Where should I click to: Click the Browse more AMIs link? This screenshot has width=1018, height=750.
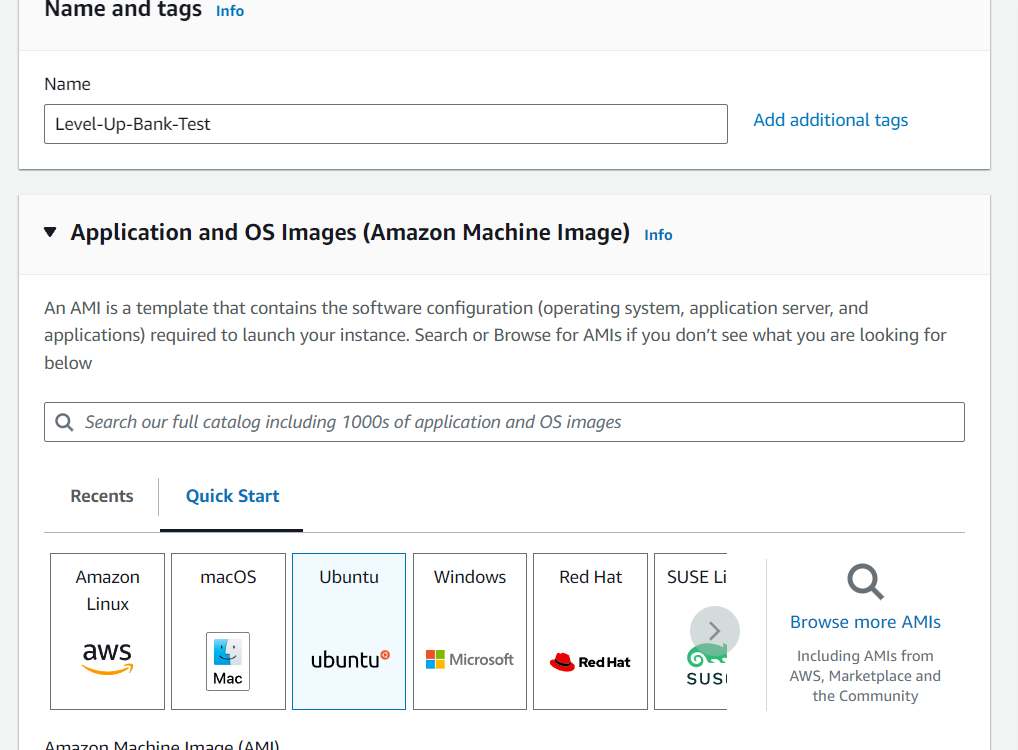click(864, 621)
